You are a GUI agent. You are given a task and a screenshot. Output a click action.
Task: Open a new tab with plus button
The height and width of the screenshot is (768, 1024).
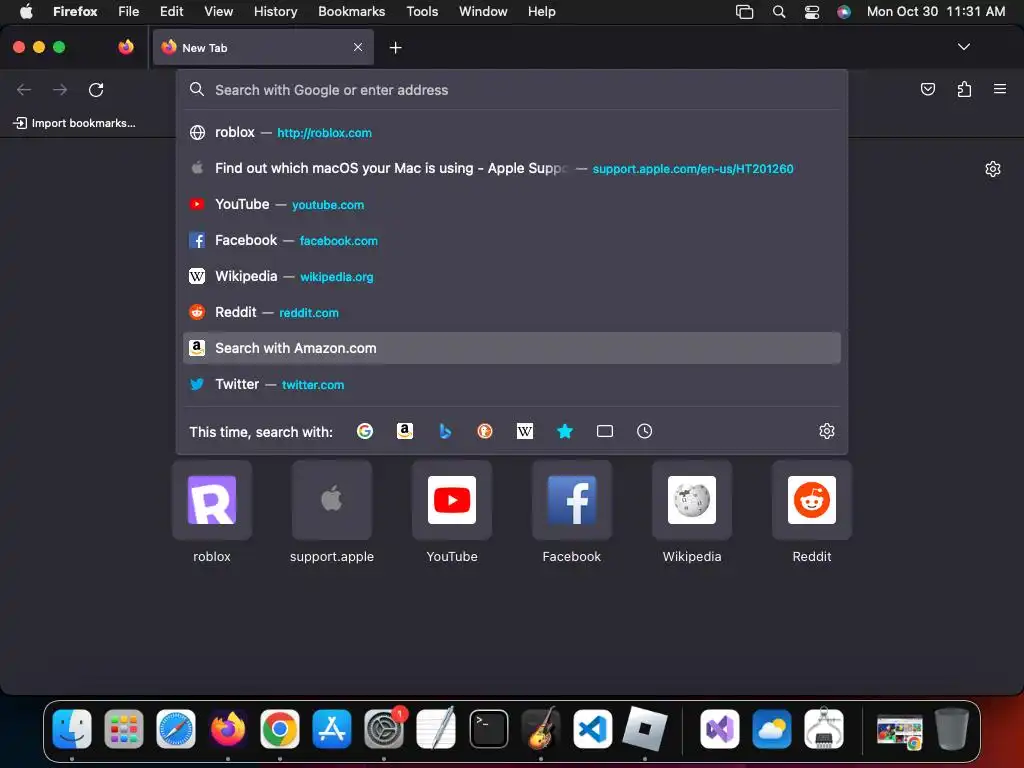point(395,48)
